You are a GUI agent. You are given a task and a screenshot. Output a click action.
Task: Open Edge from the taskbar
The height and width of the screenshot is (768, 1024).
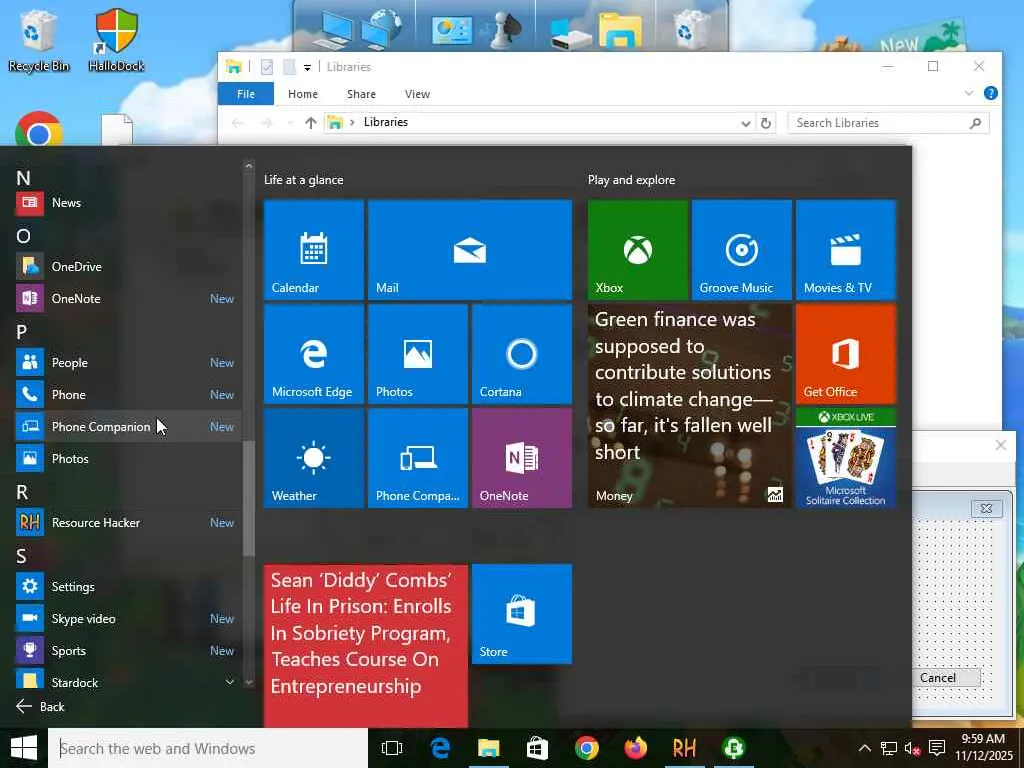pos(440,748)
